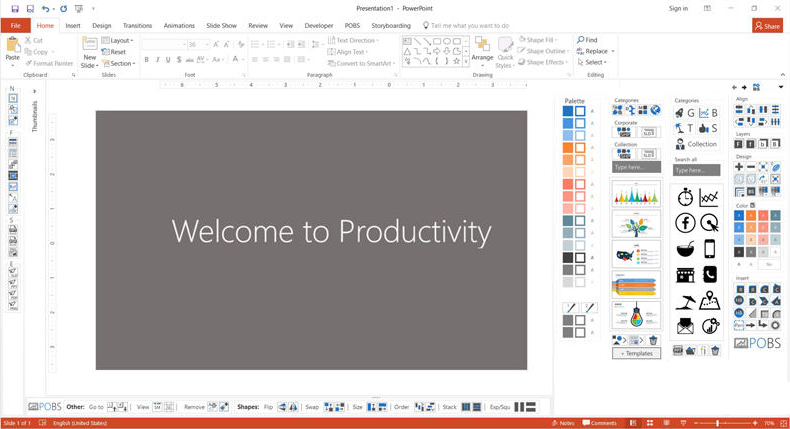Switch to the Insert tab
Image resolution: width=790 pixels, height=429 pixels.
73,25
